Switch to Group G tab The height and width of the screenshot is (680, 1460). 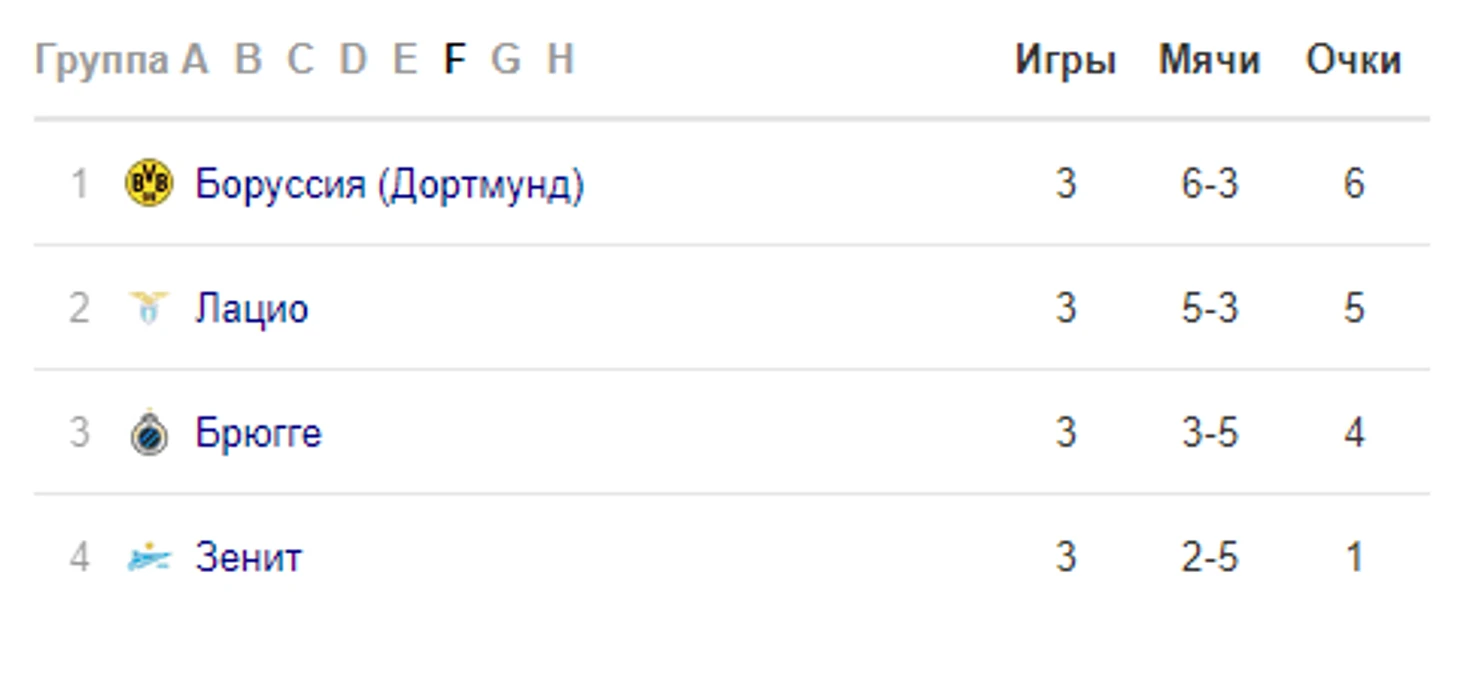click(x=506, y=61)
